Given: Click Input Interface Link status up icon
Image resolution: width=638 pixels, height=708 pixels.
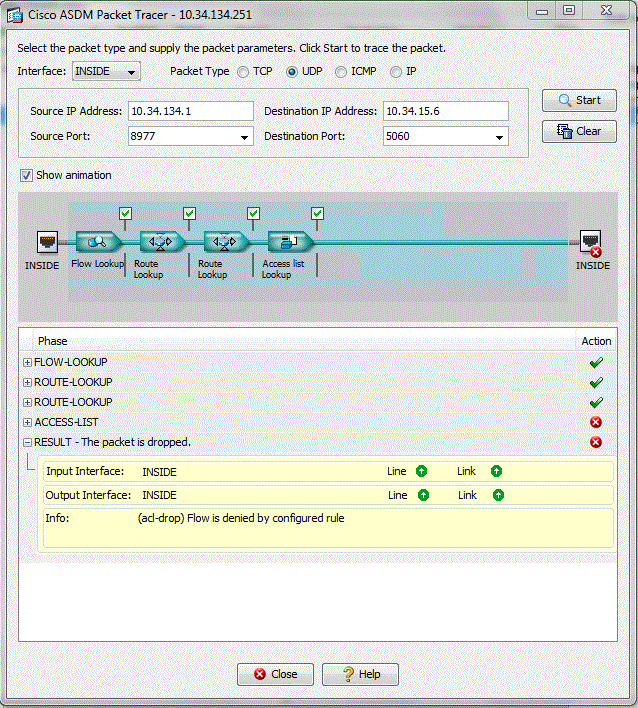Looking at the screenshot, I should [496, 471].
